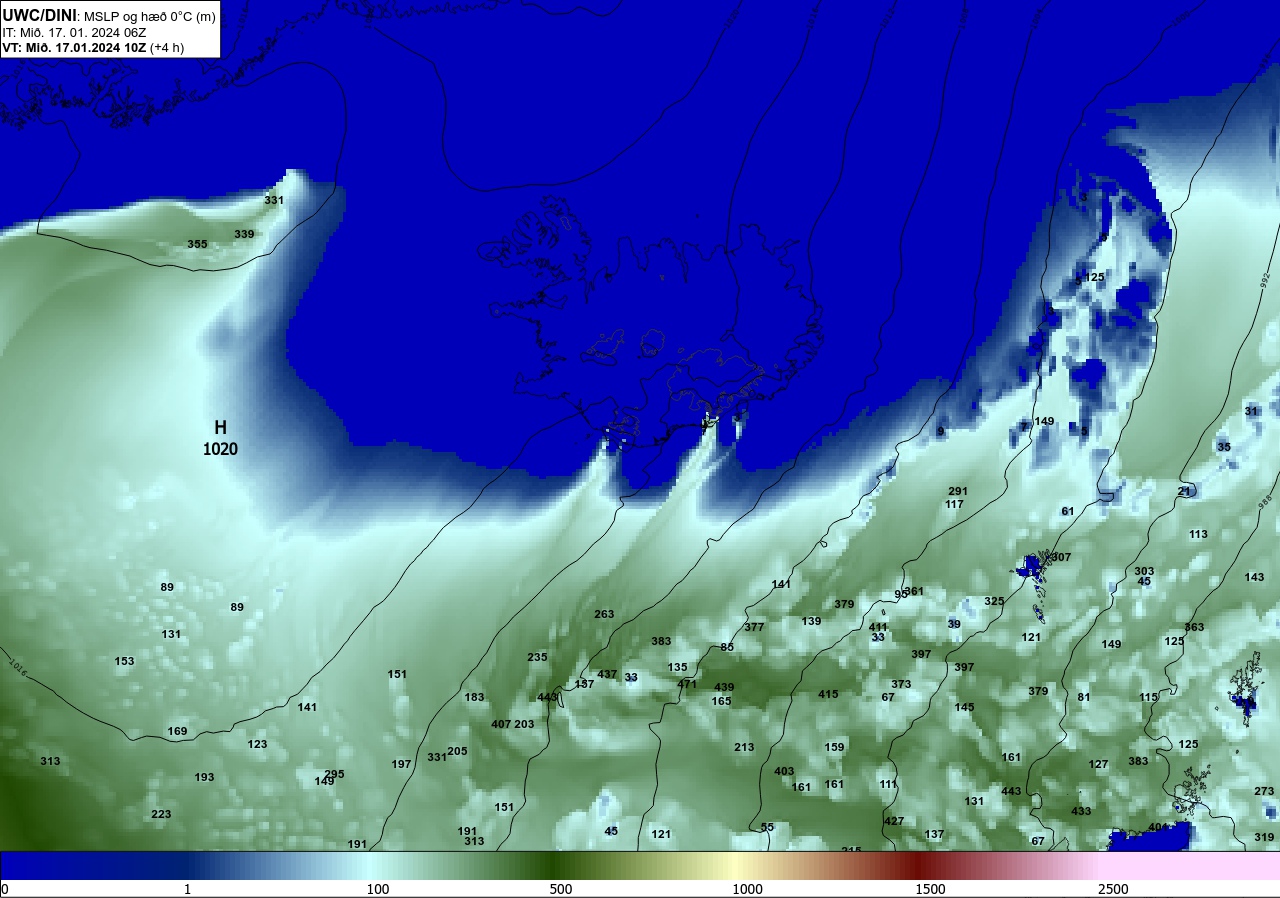Click the 355 height value
Viewport: 1280px width, 898px height.
197,244
